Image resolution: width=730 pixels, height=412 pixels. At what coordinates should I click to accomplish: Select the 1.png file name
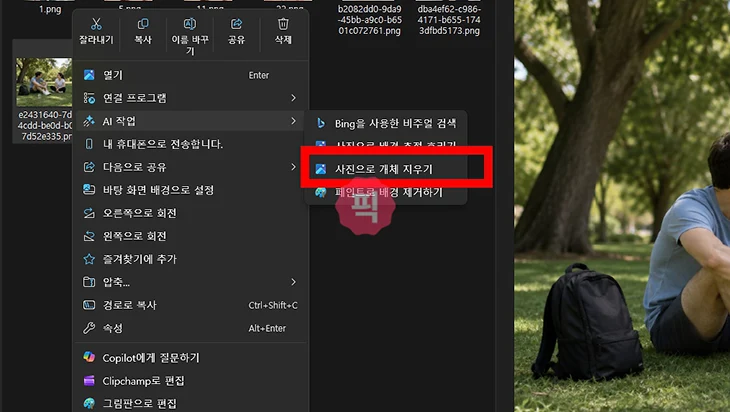click(x=50, y=9)
